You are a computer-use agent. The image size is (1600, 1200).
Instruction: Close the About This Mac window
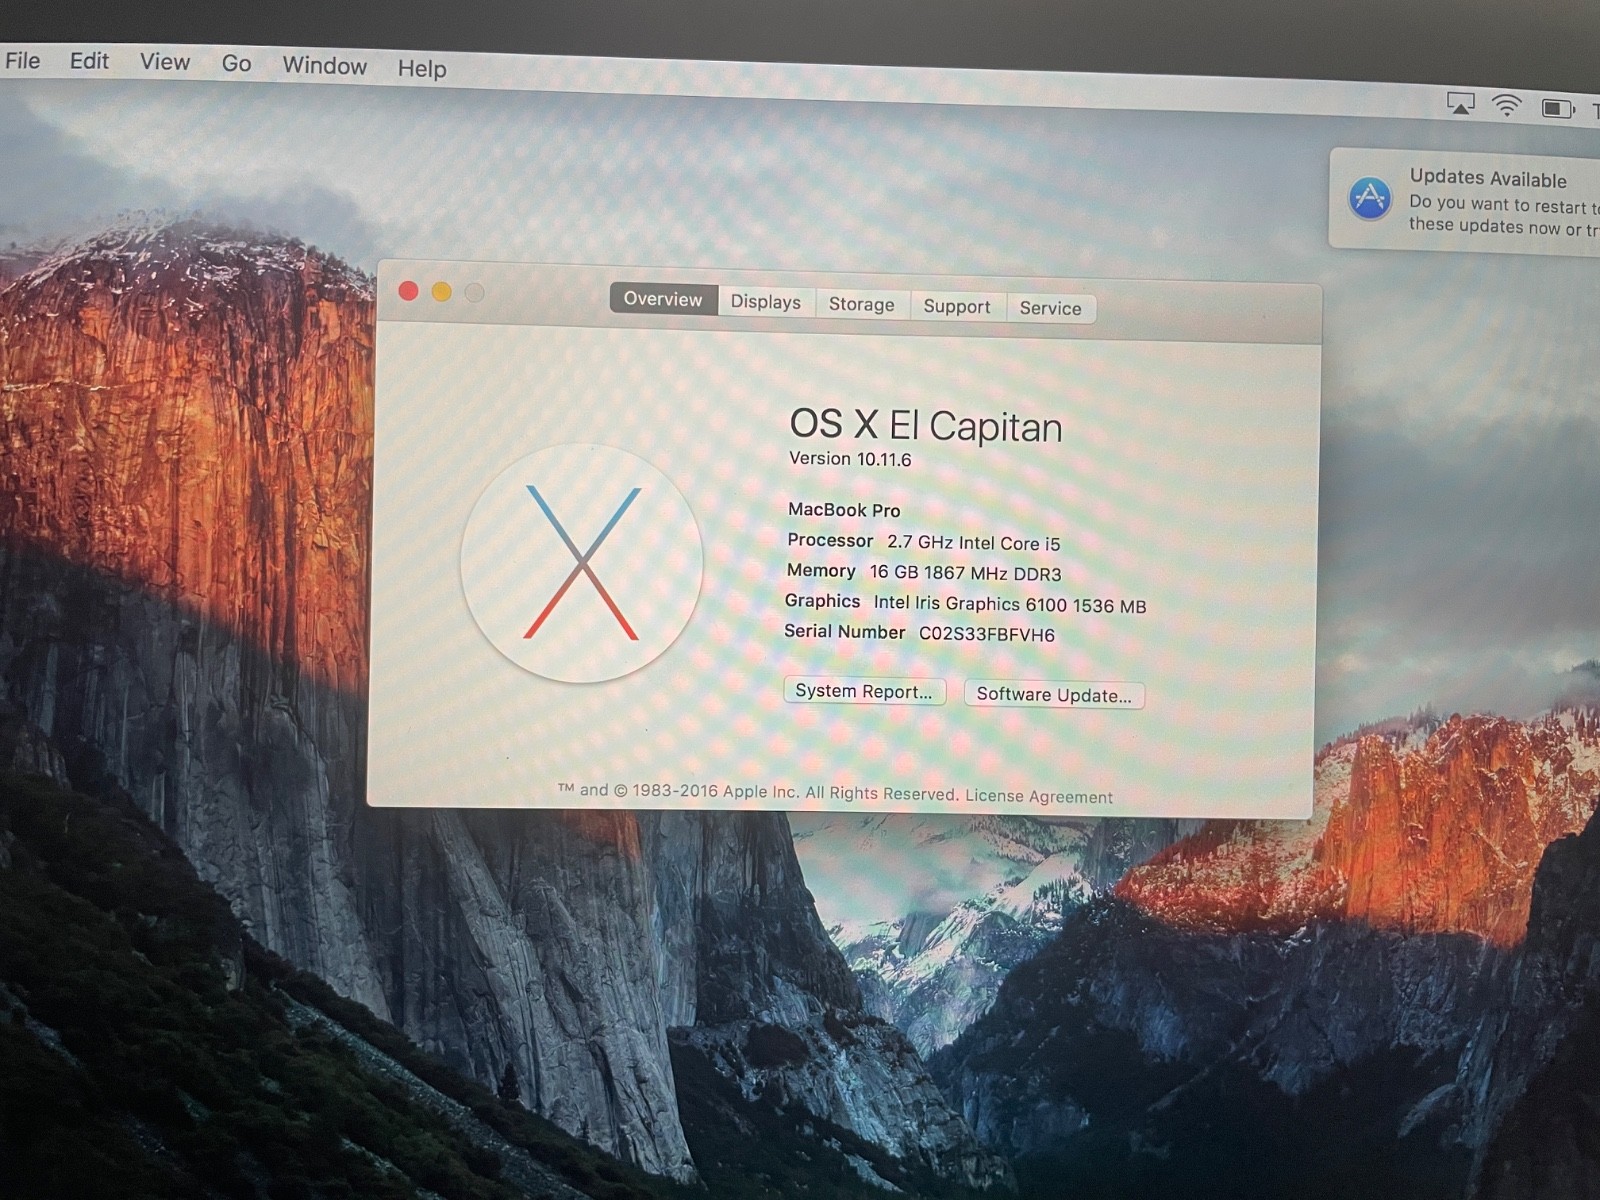click(408, 290)
